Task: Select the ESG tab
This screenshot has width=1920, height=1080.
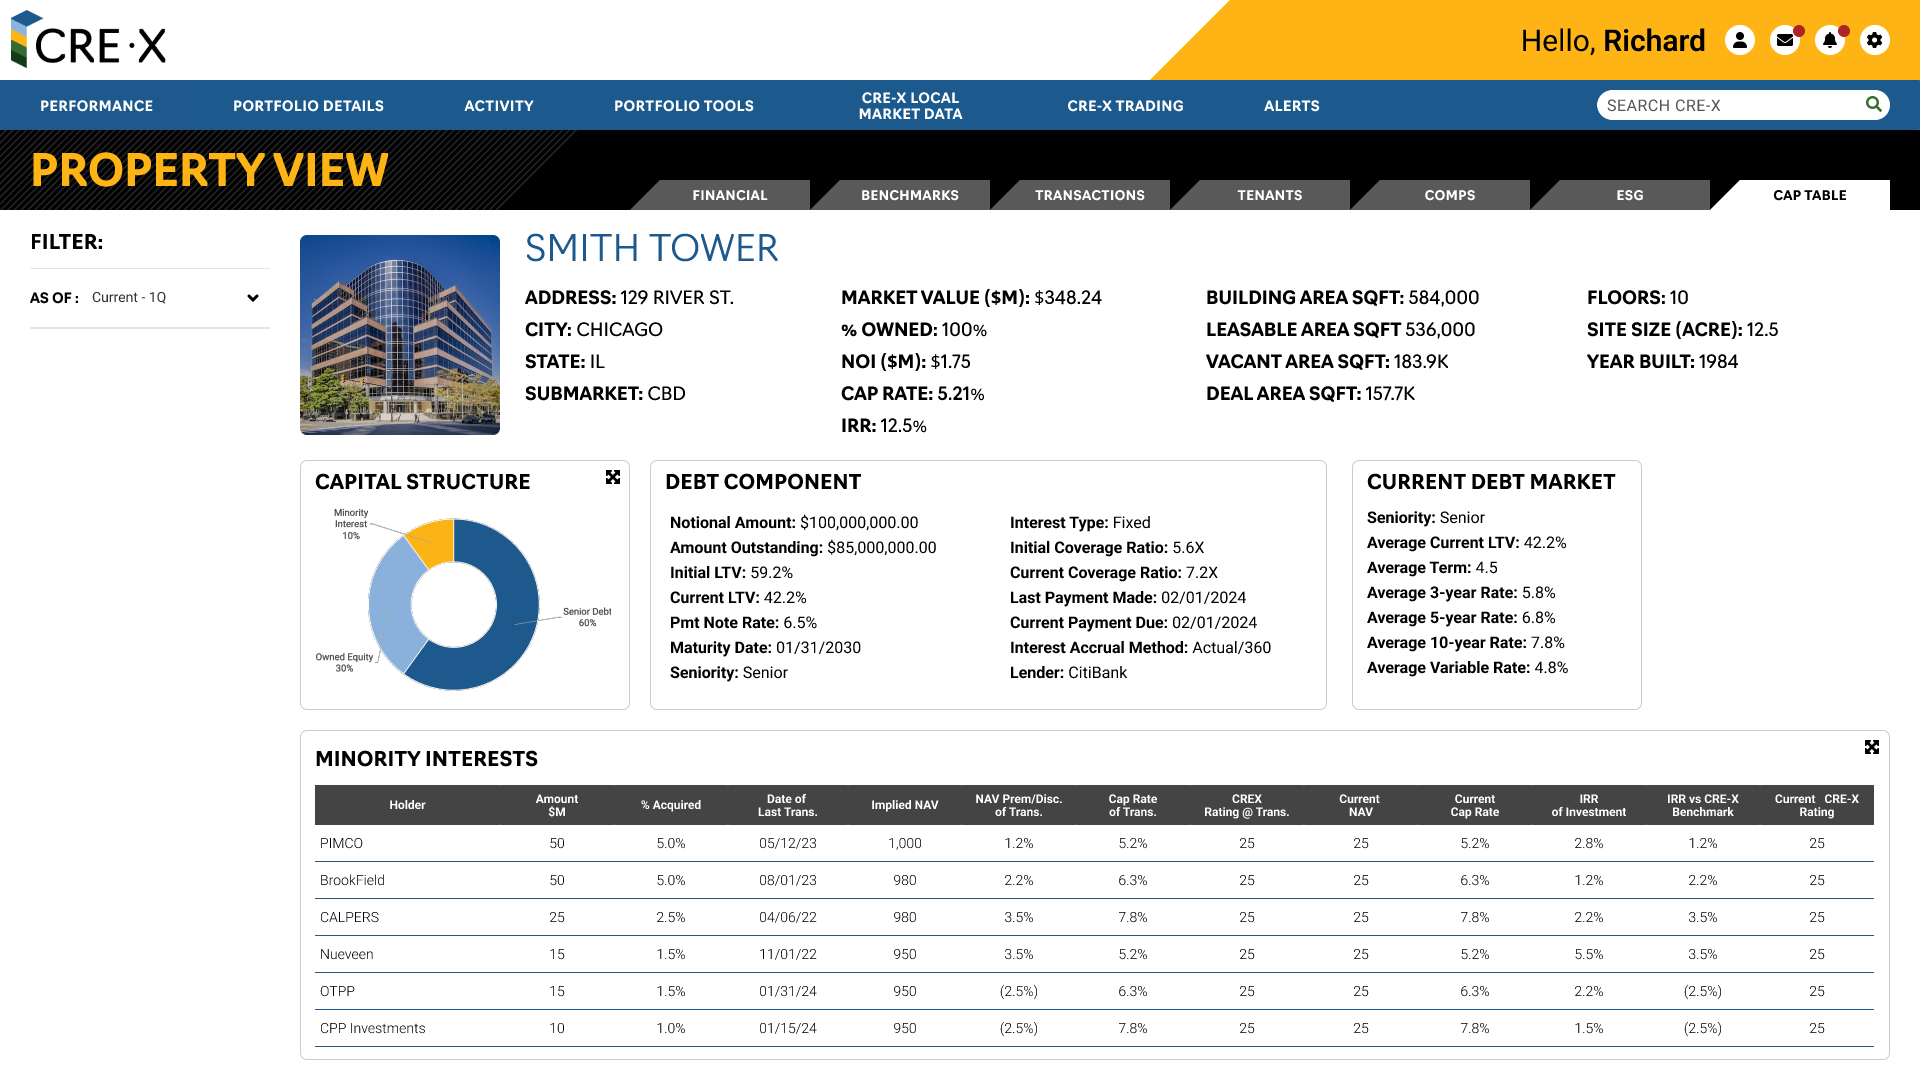Action: coord(1629,195)
